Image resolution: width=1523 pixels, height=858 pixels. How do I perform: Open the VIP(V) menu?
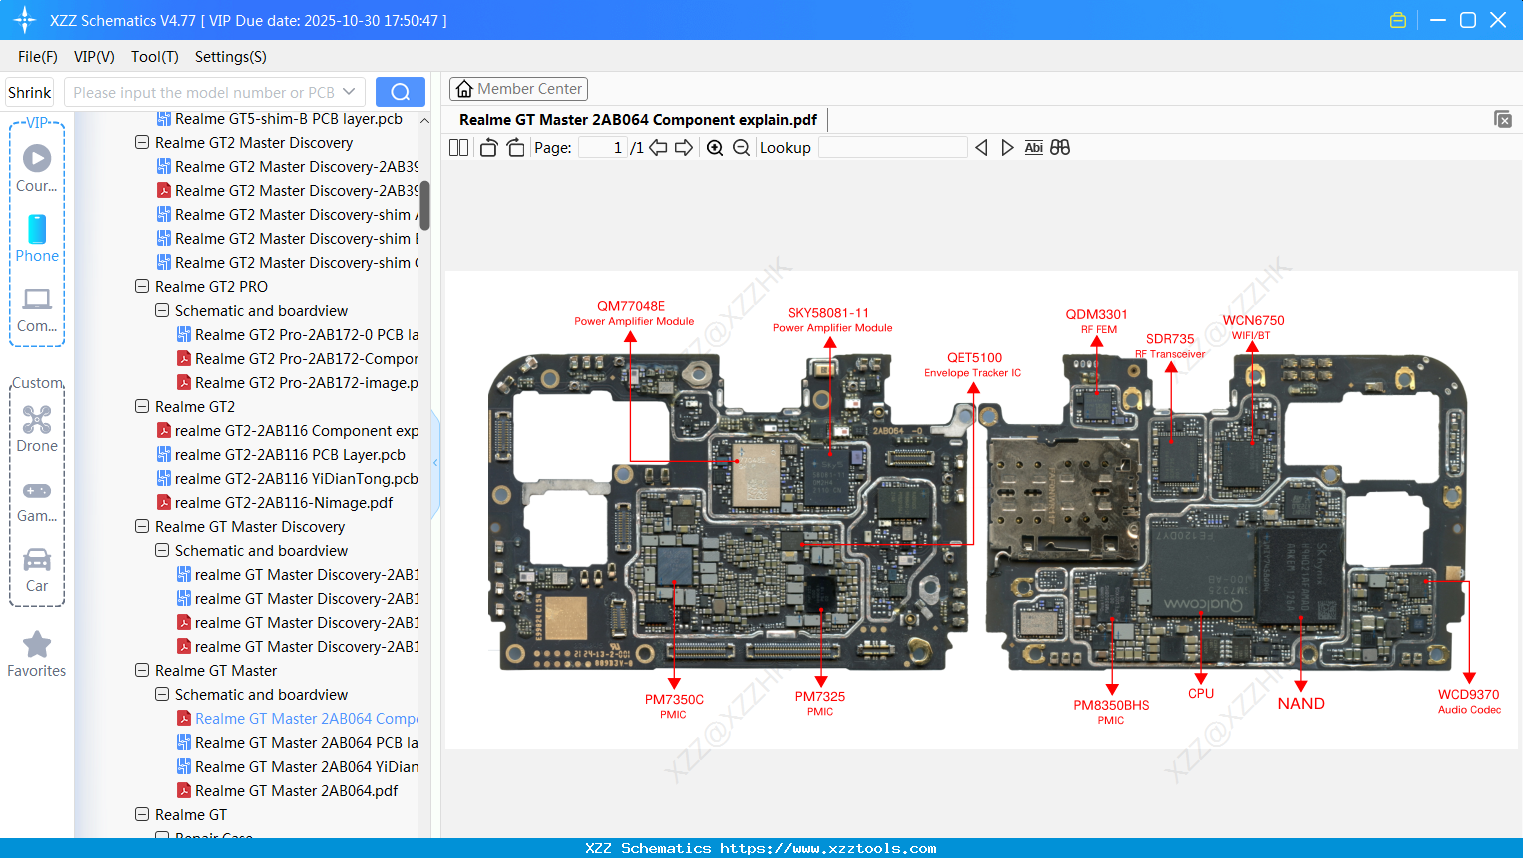(94, 57)
